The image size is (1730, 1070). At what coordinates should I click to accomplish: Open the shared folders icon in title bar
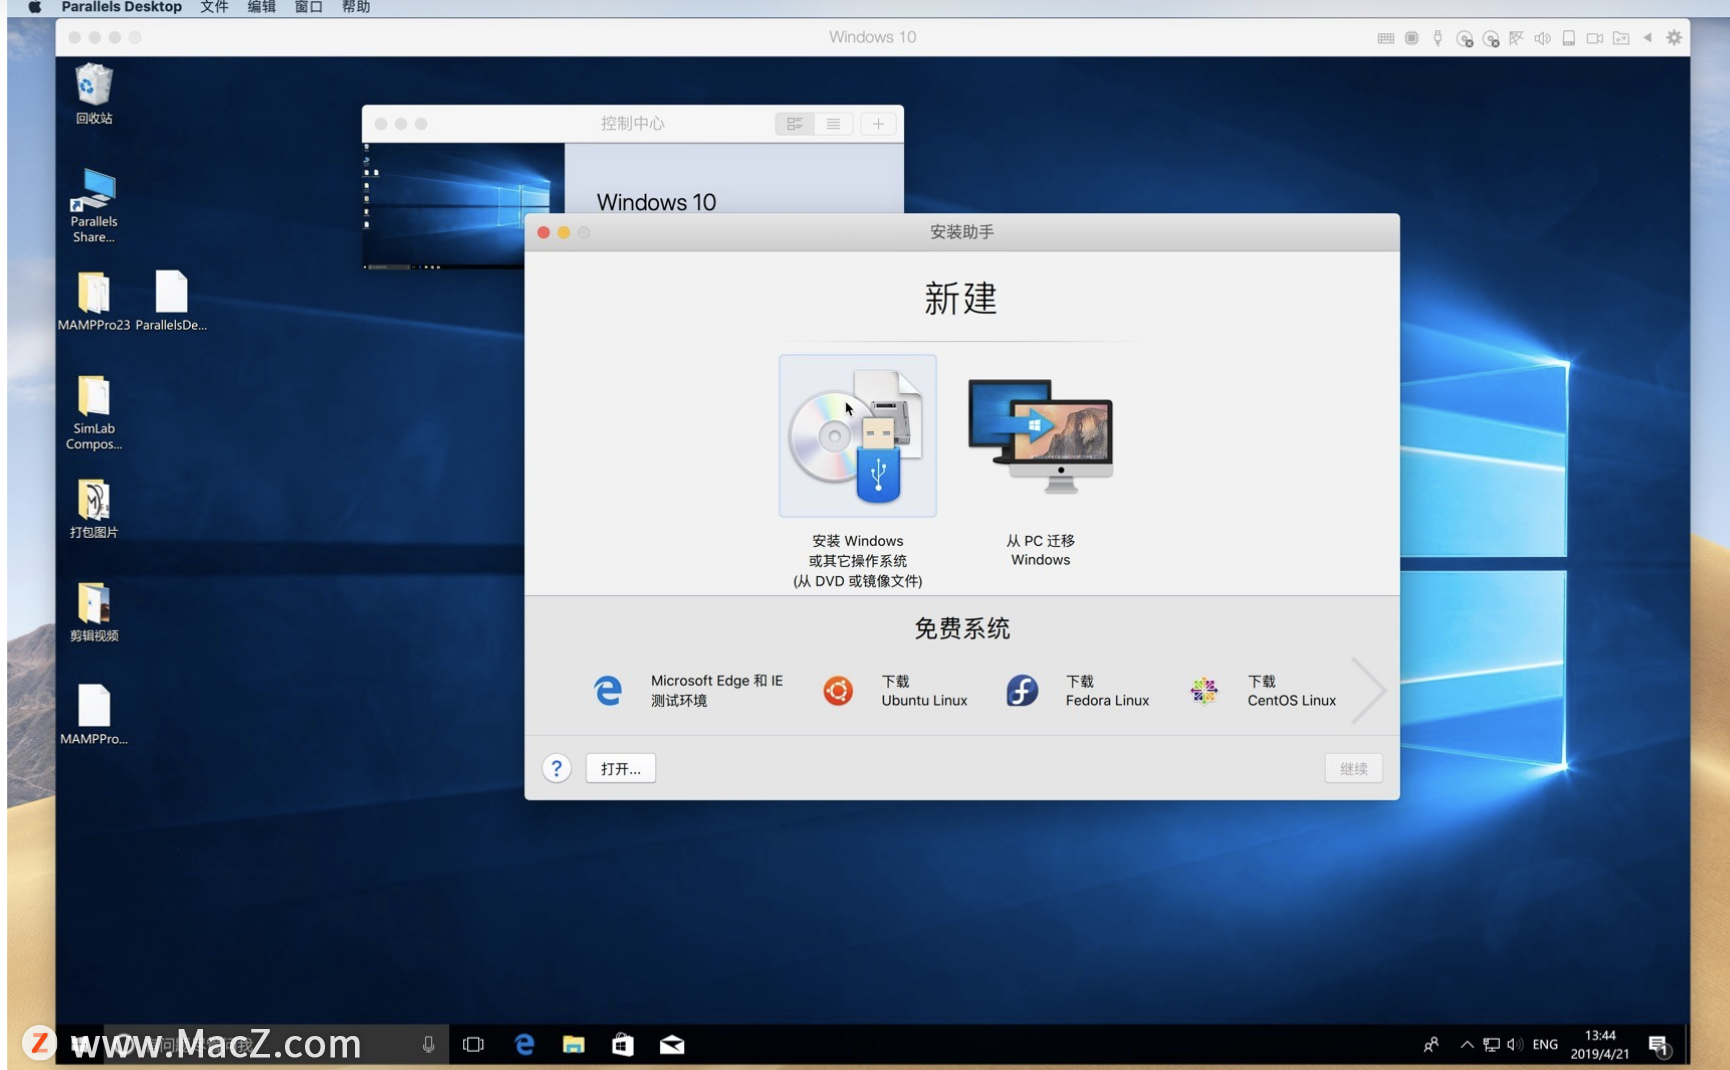pyautogui.click(x=1621, y=38)
